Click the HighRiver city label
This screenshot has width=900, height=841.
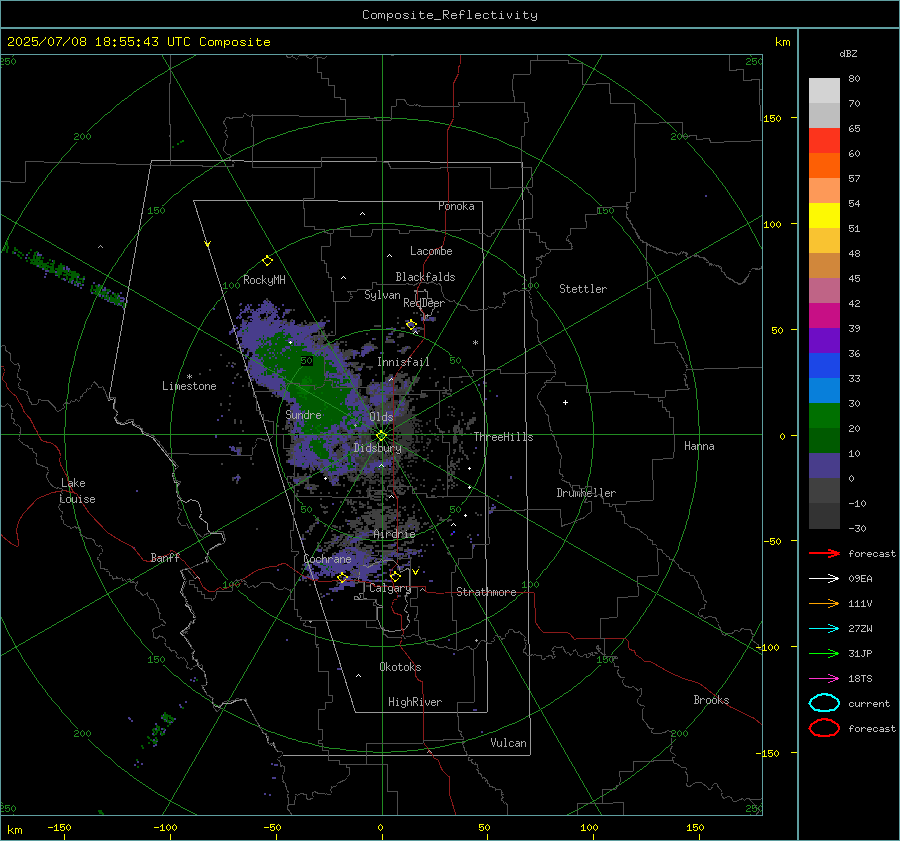coord(415,702)
